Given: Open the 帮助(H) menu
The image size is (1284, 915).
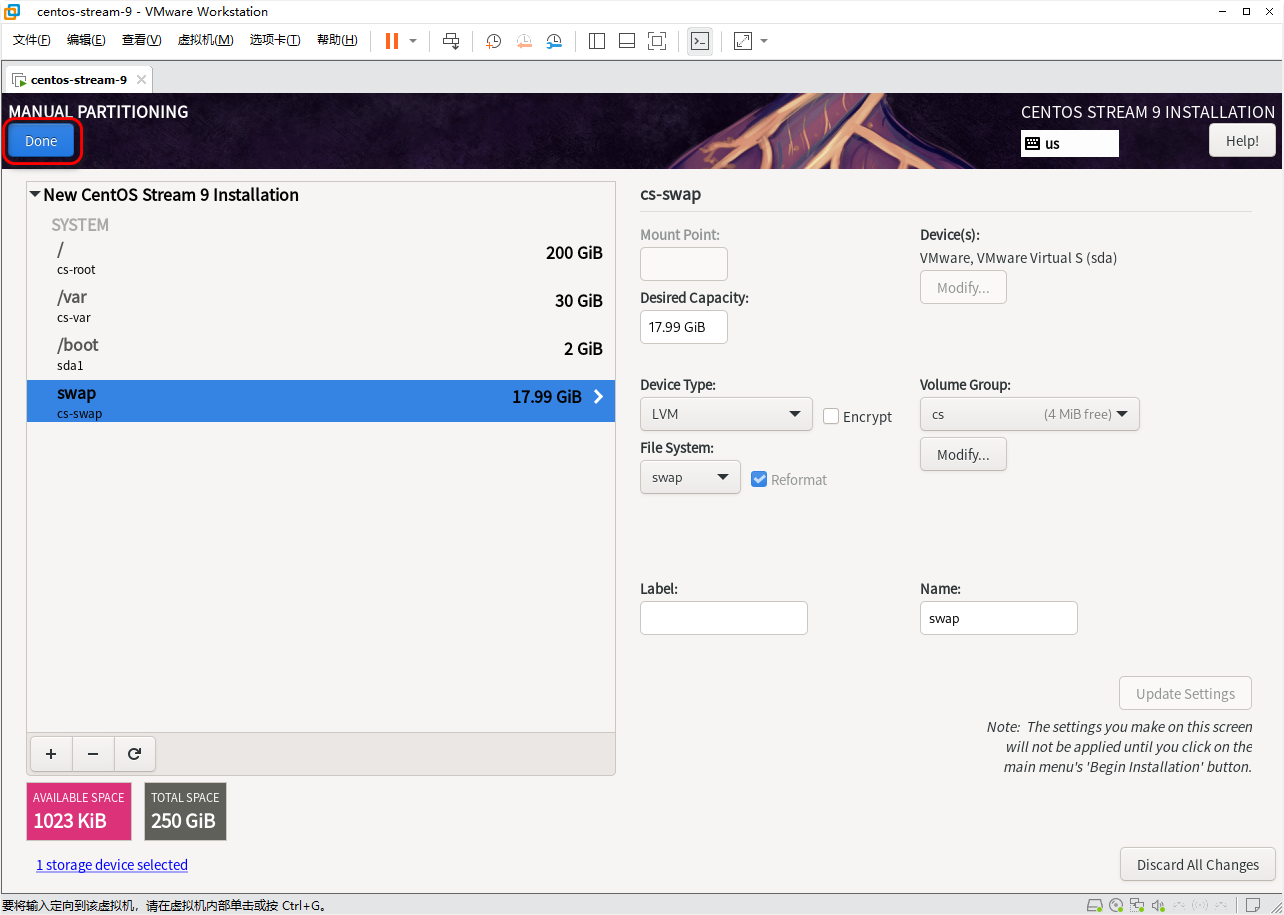Looking at the screenshot, I should click(x=337, y=40).
